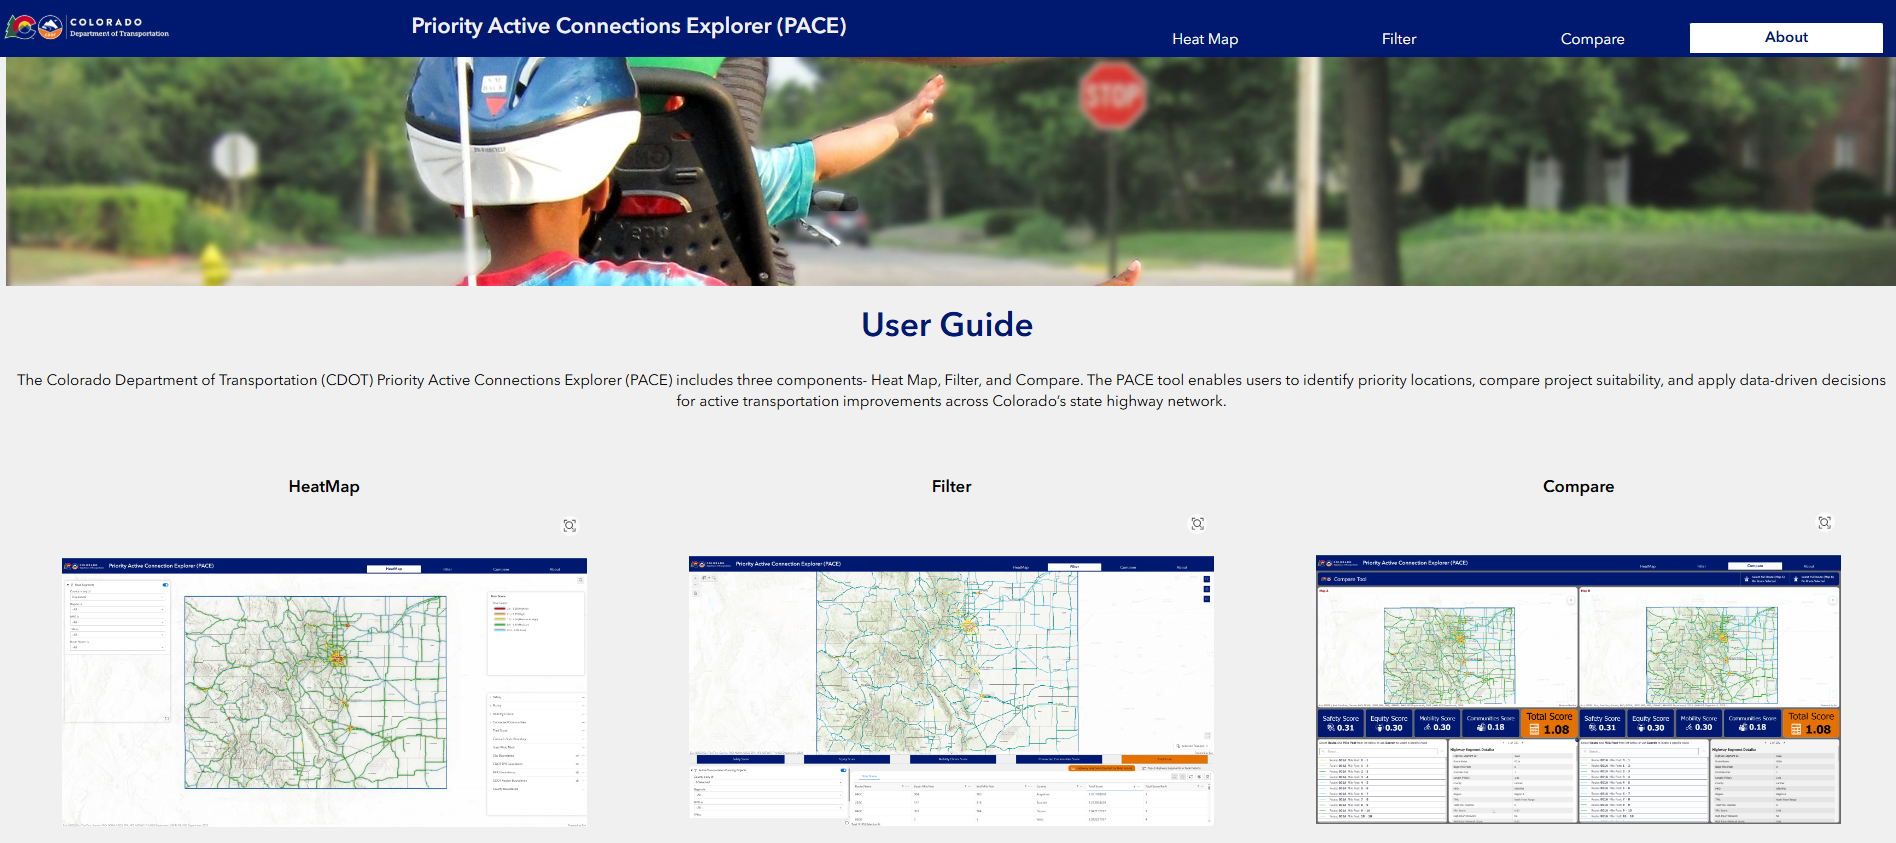Enlarge the Compare screenshot via expand icon
This screenshot has height=843, width=1896.
click(x=1824, y=523)
